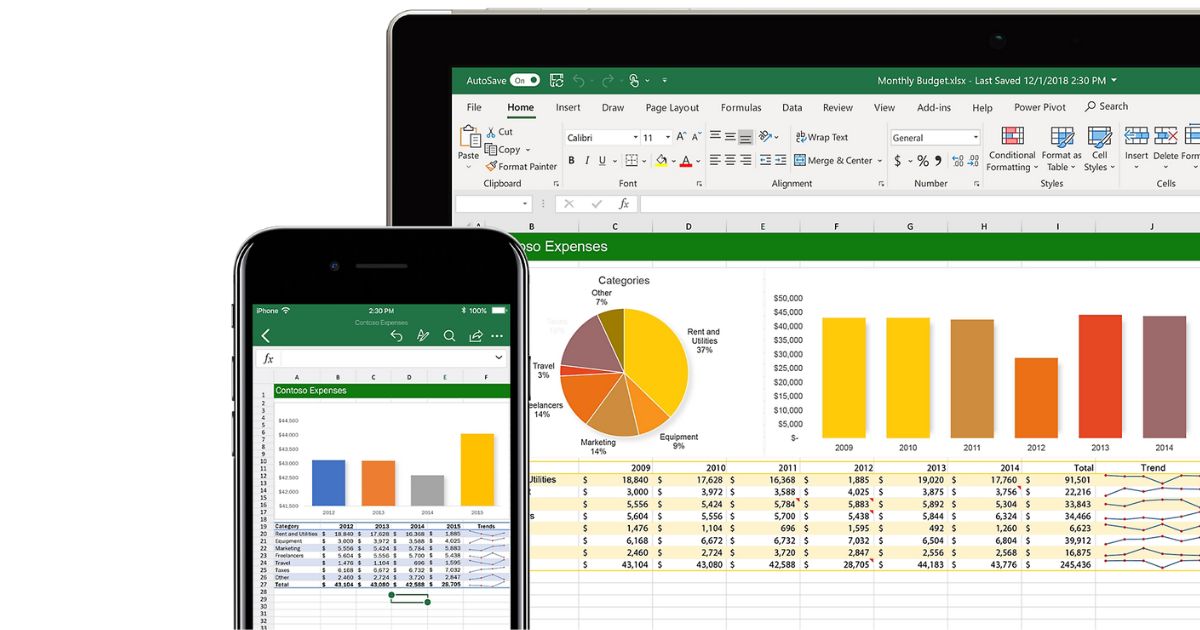Toggle italic formatting
Image resolution: width=1200 pixels, height=630 pixels.
click(x=586, y=160)
